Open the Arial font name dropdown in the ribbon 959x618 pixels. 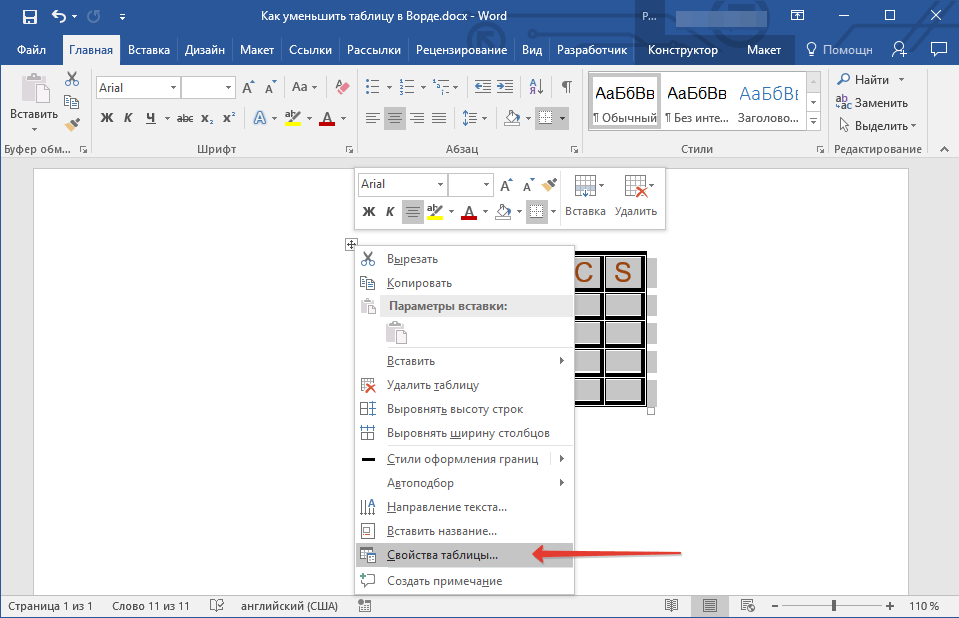coord(173,88)
